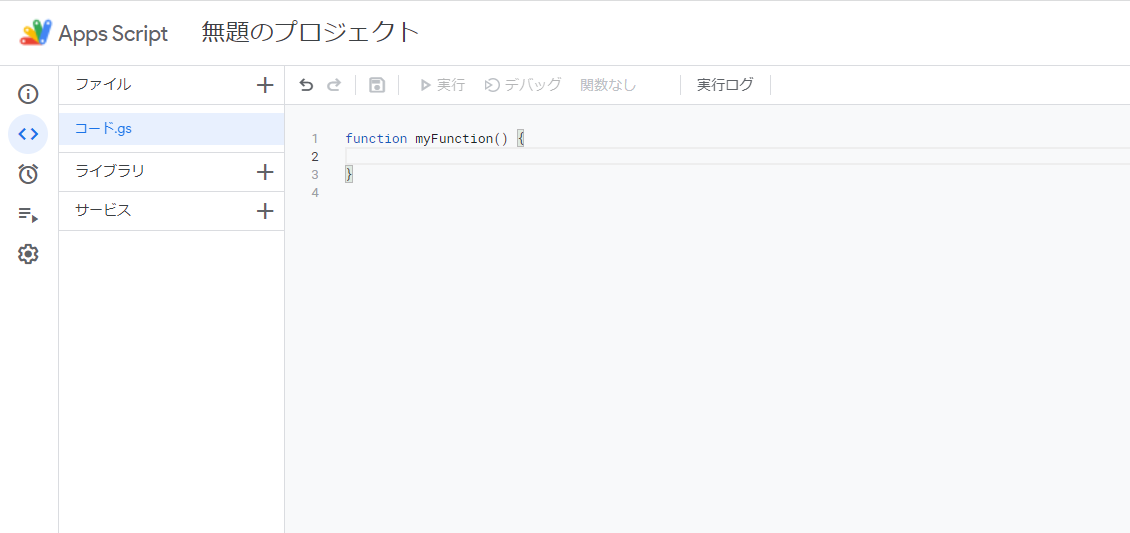Select the Editor code icon in sidebar

tap(28, 134)
